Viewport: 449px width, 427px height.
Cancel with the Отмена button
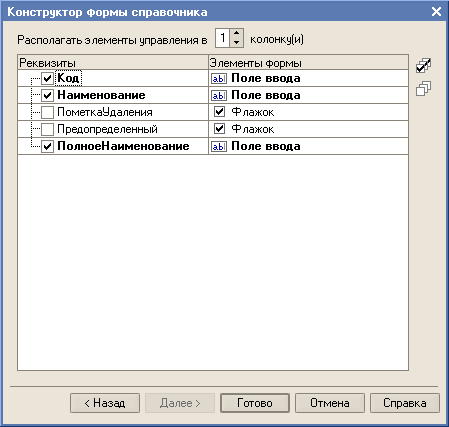[330, 403]
